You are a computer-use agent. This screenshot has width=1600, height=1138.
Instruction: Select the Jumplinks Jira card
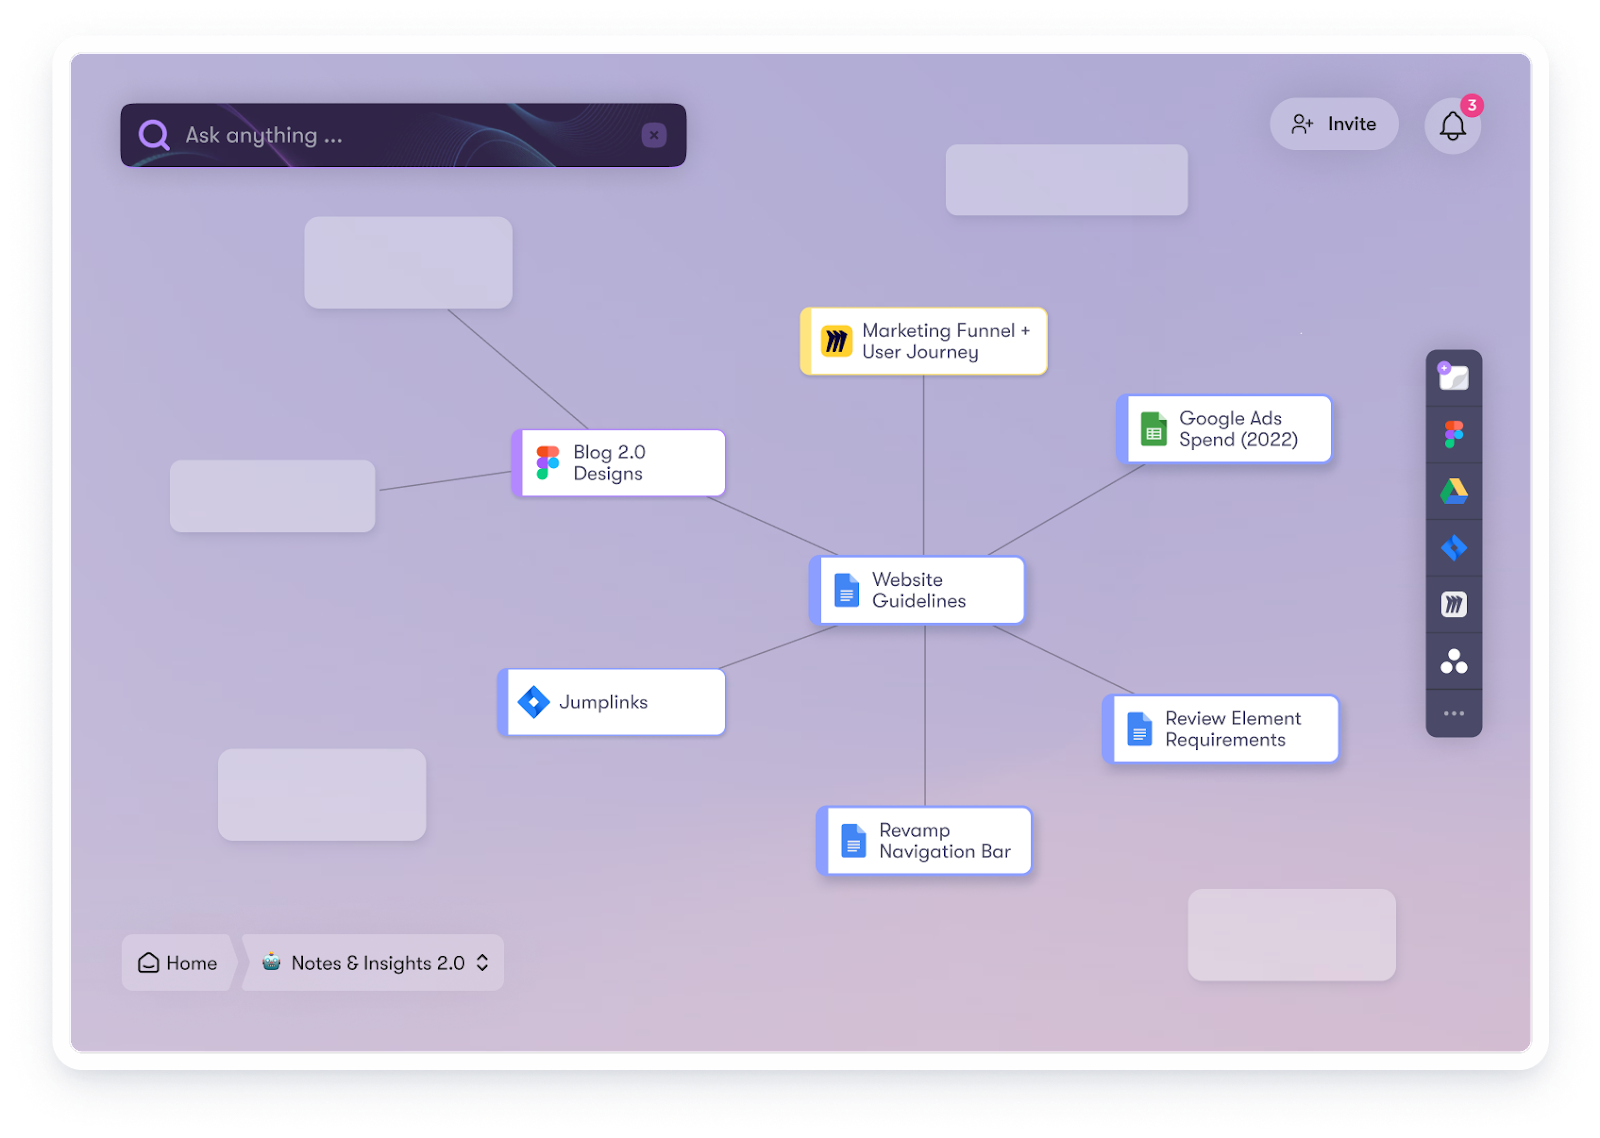pyautogui.click(x=611, y=701)
